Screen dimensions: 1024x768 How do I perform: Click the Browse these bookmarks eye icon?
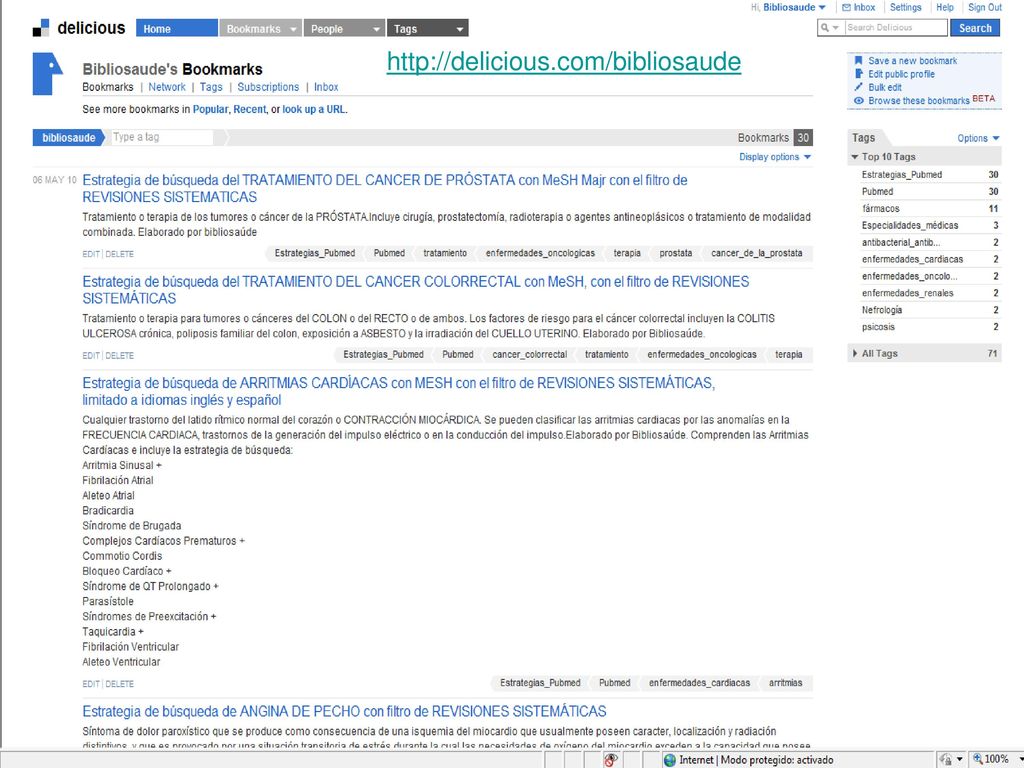tap(859, 101)
